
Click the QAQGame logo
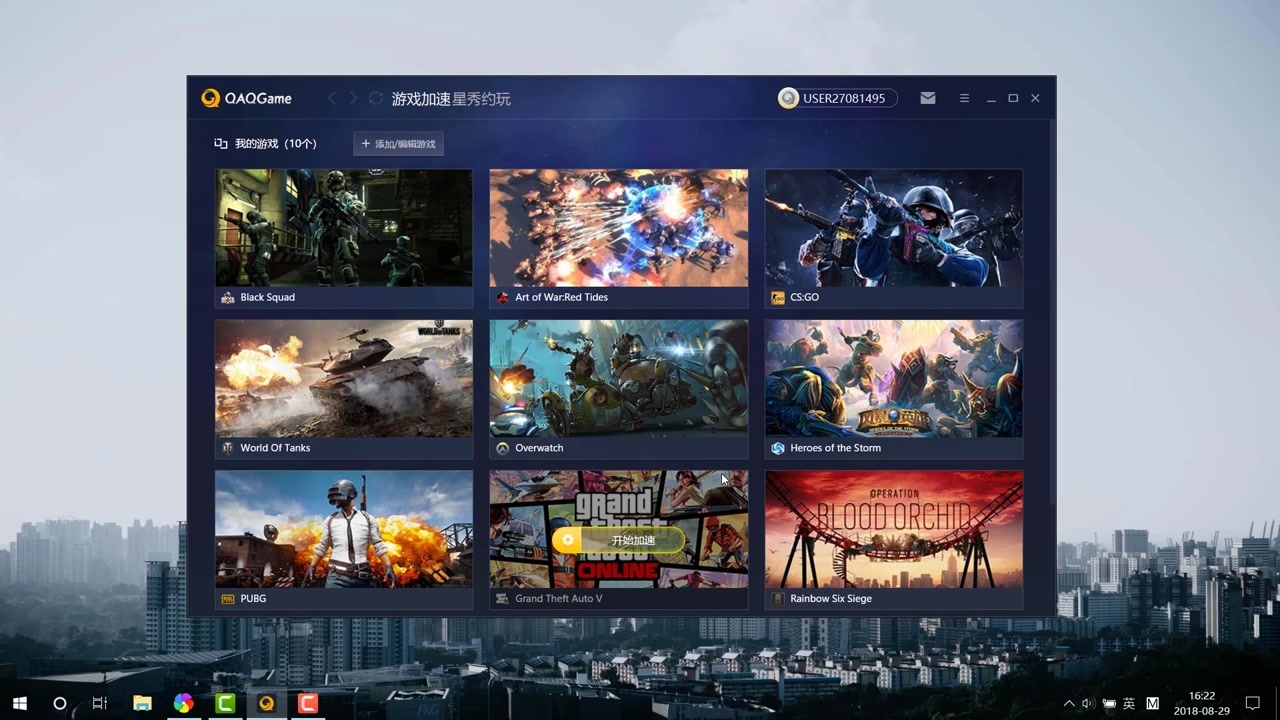(x=246, y=98)
